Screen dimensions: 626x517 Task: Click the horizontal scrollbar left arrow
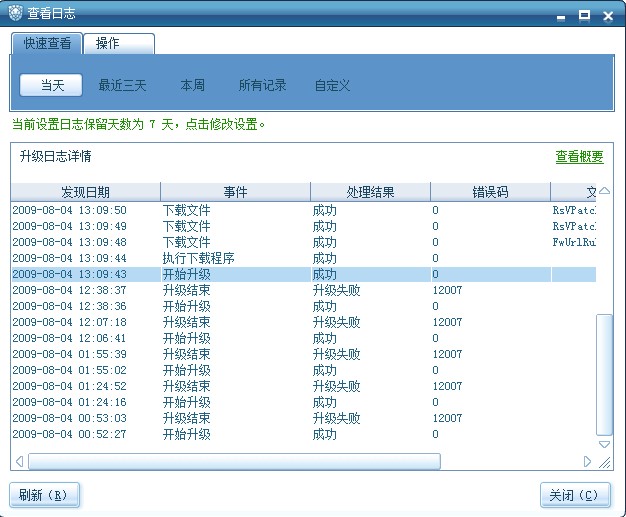(x=19, y=462)
